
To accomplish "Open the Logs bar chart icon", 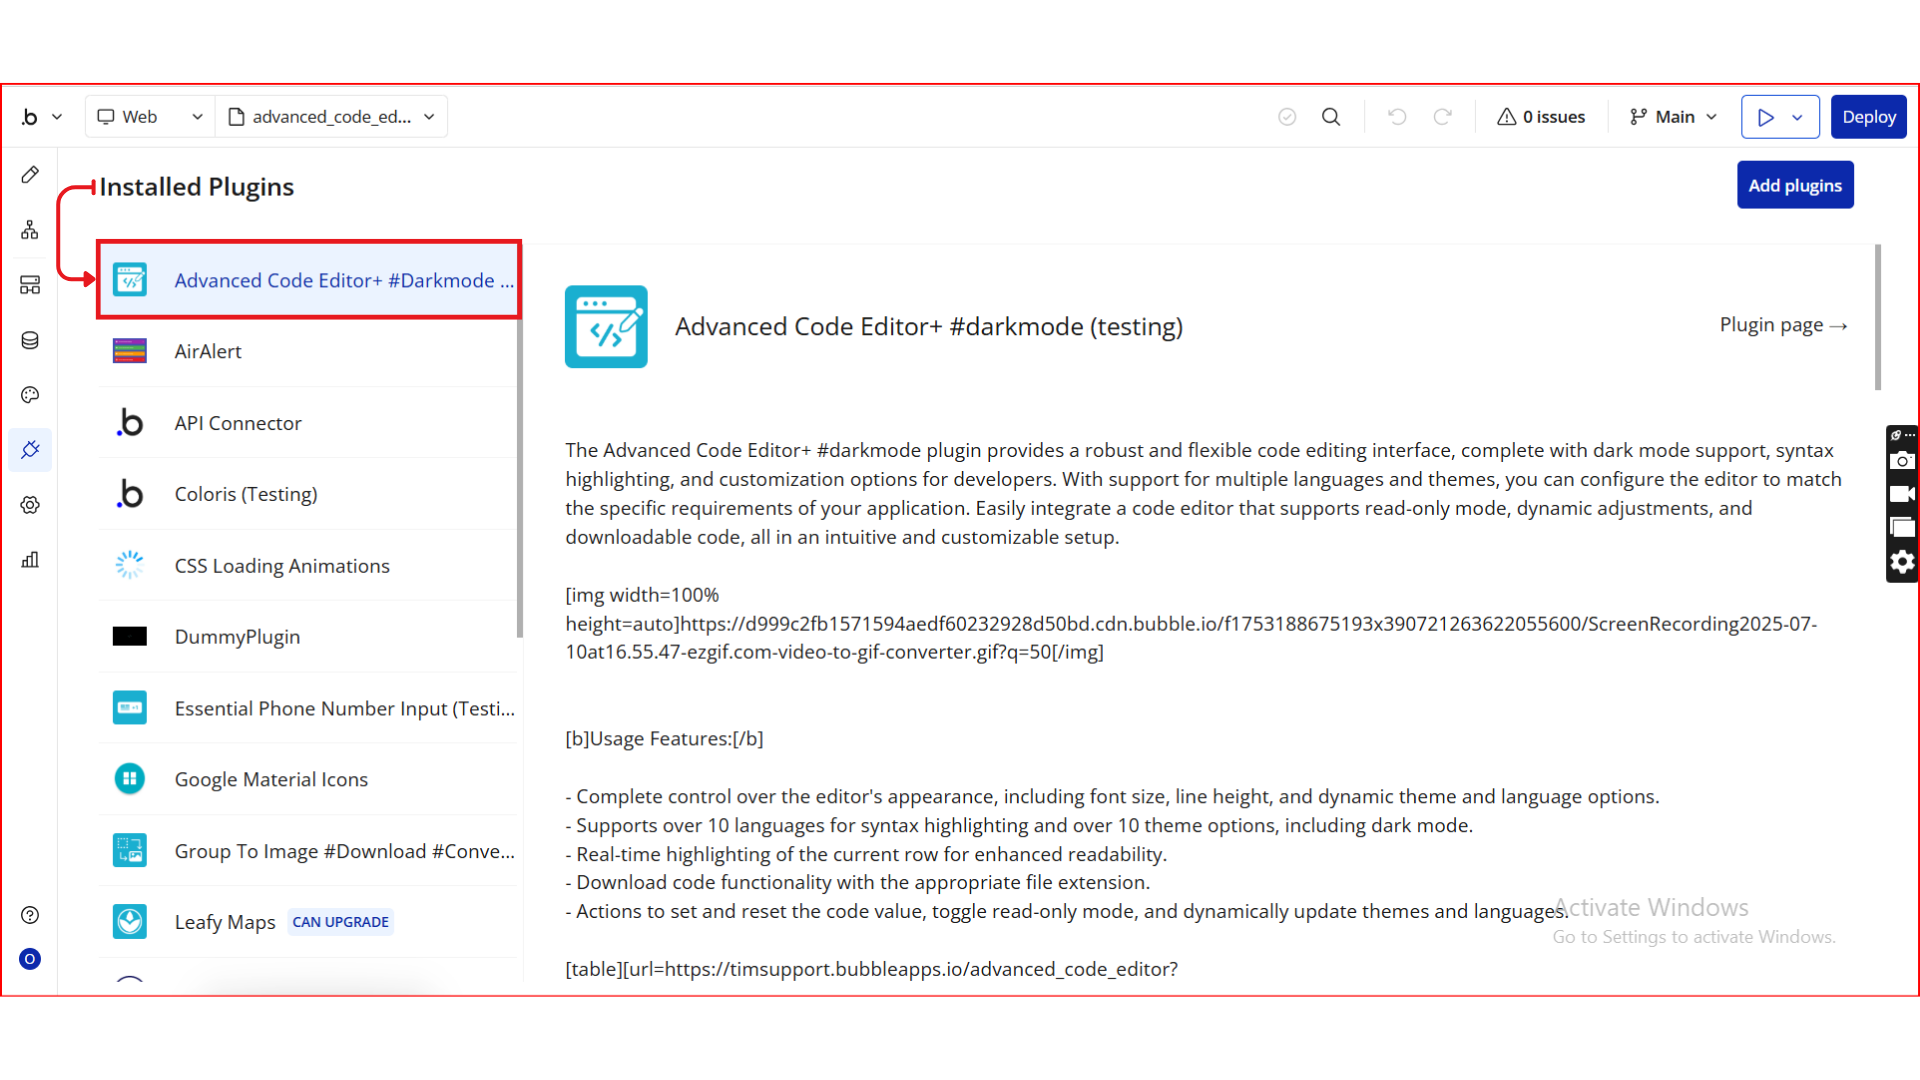I will tap(30, 560).
